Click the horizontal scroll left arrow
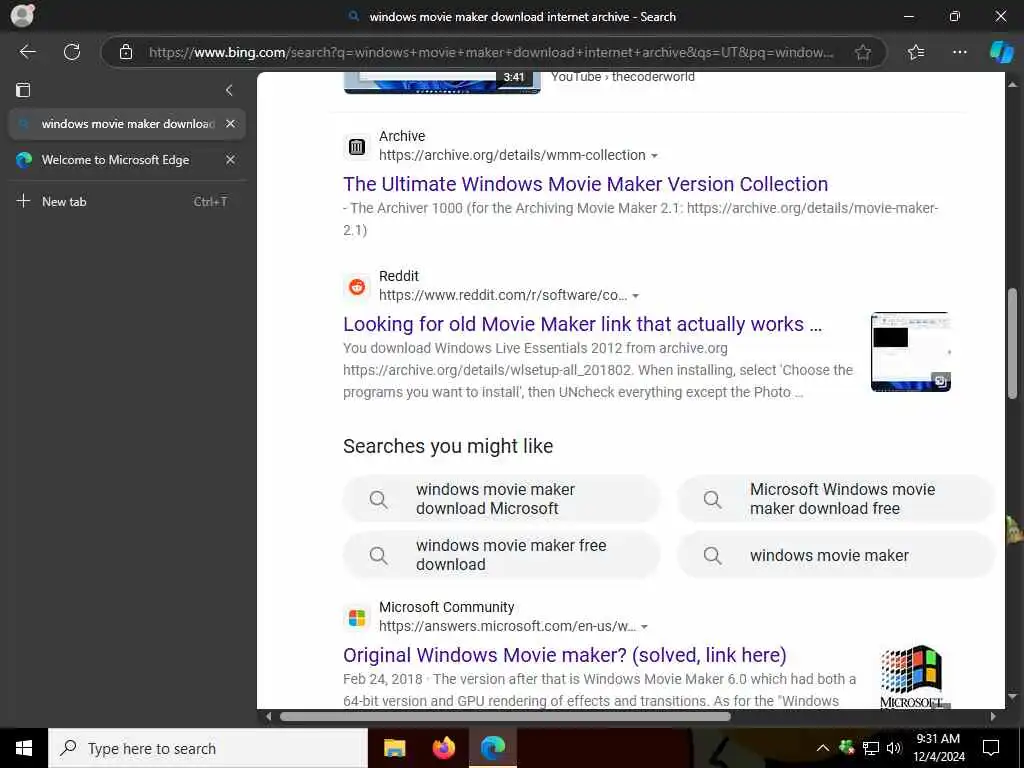Screen dimensions: 1024x768 pos(268,716)
